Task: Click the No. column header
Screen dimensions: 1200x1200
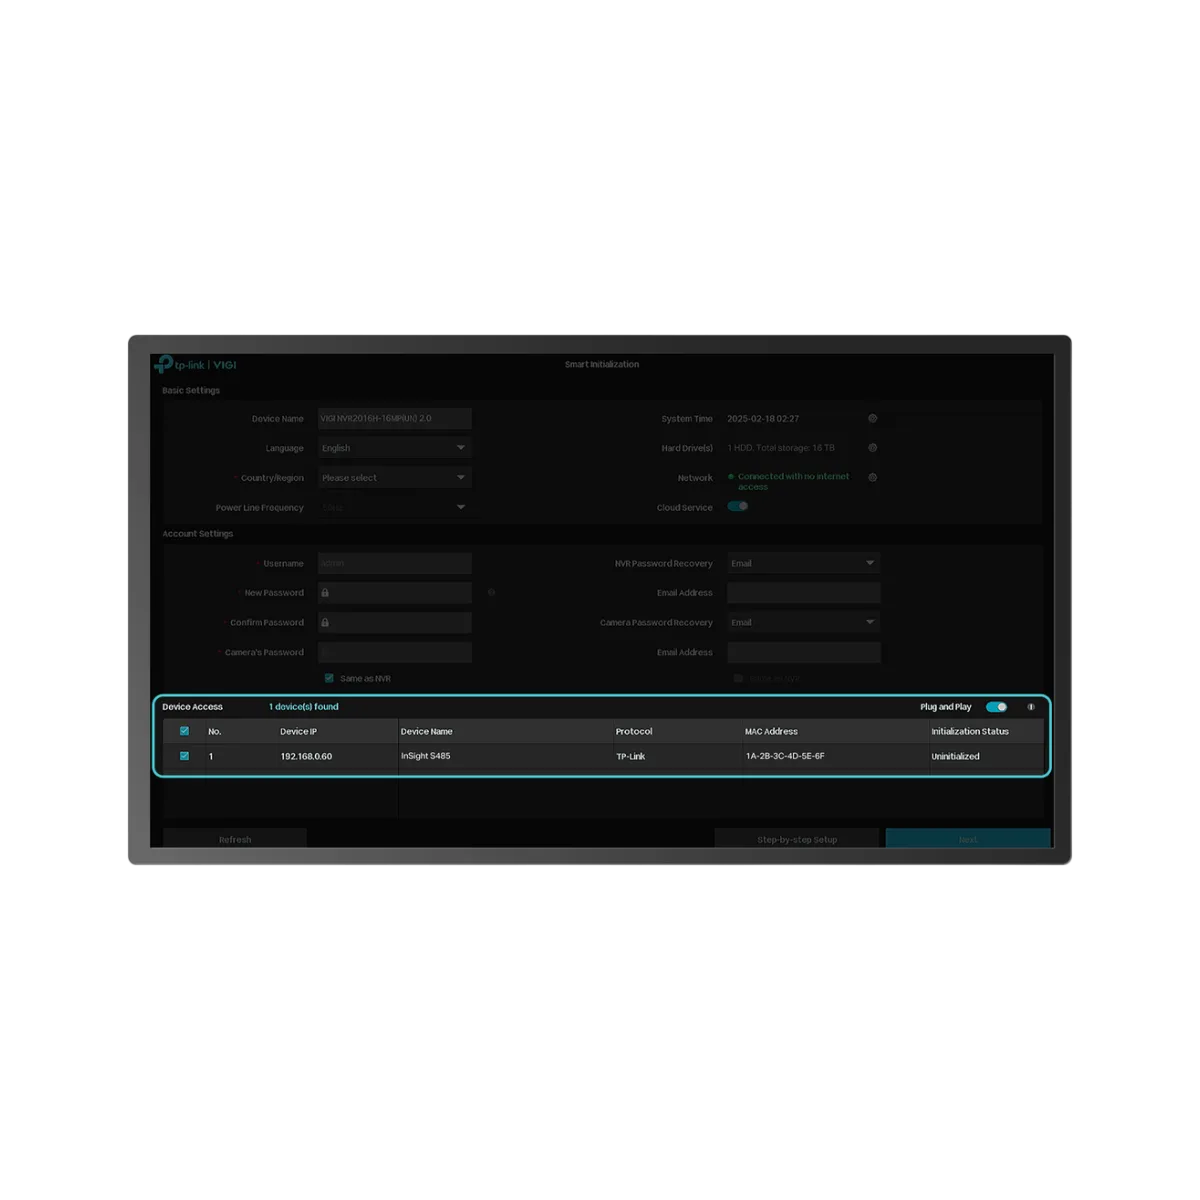Action: 215,731
